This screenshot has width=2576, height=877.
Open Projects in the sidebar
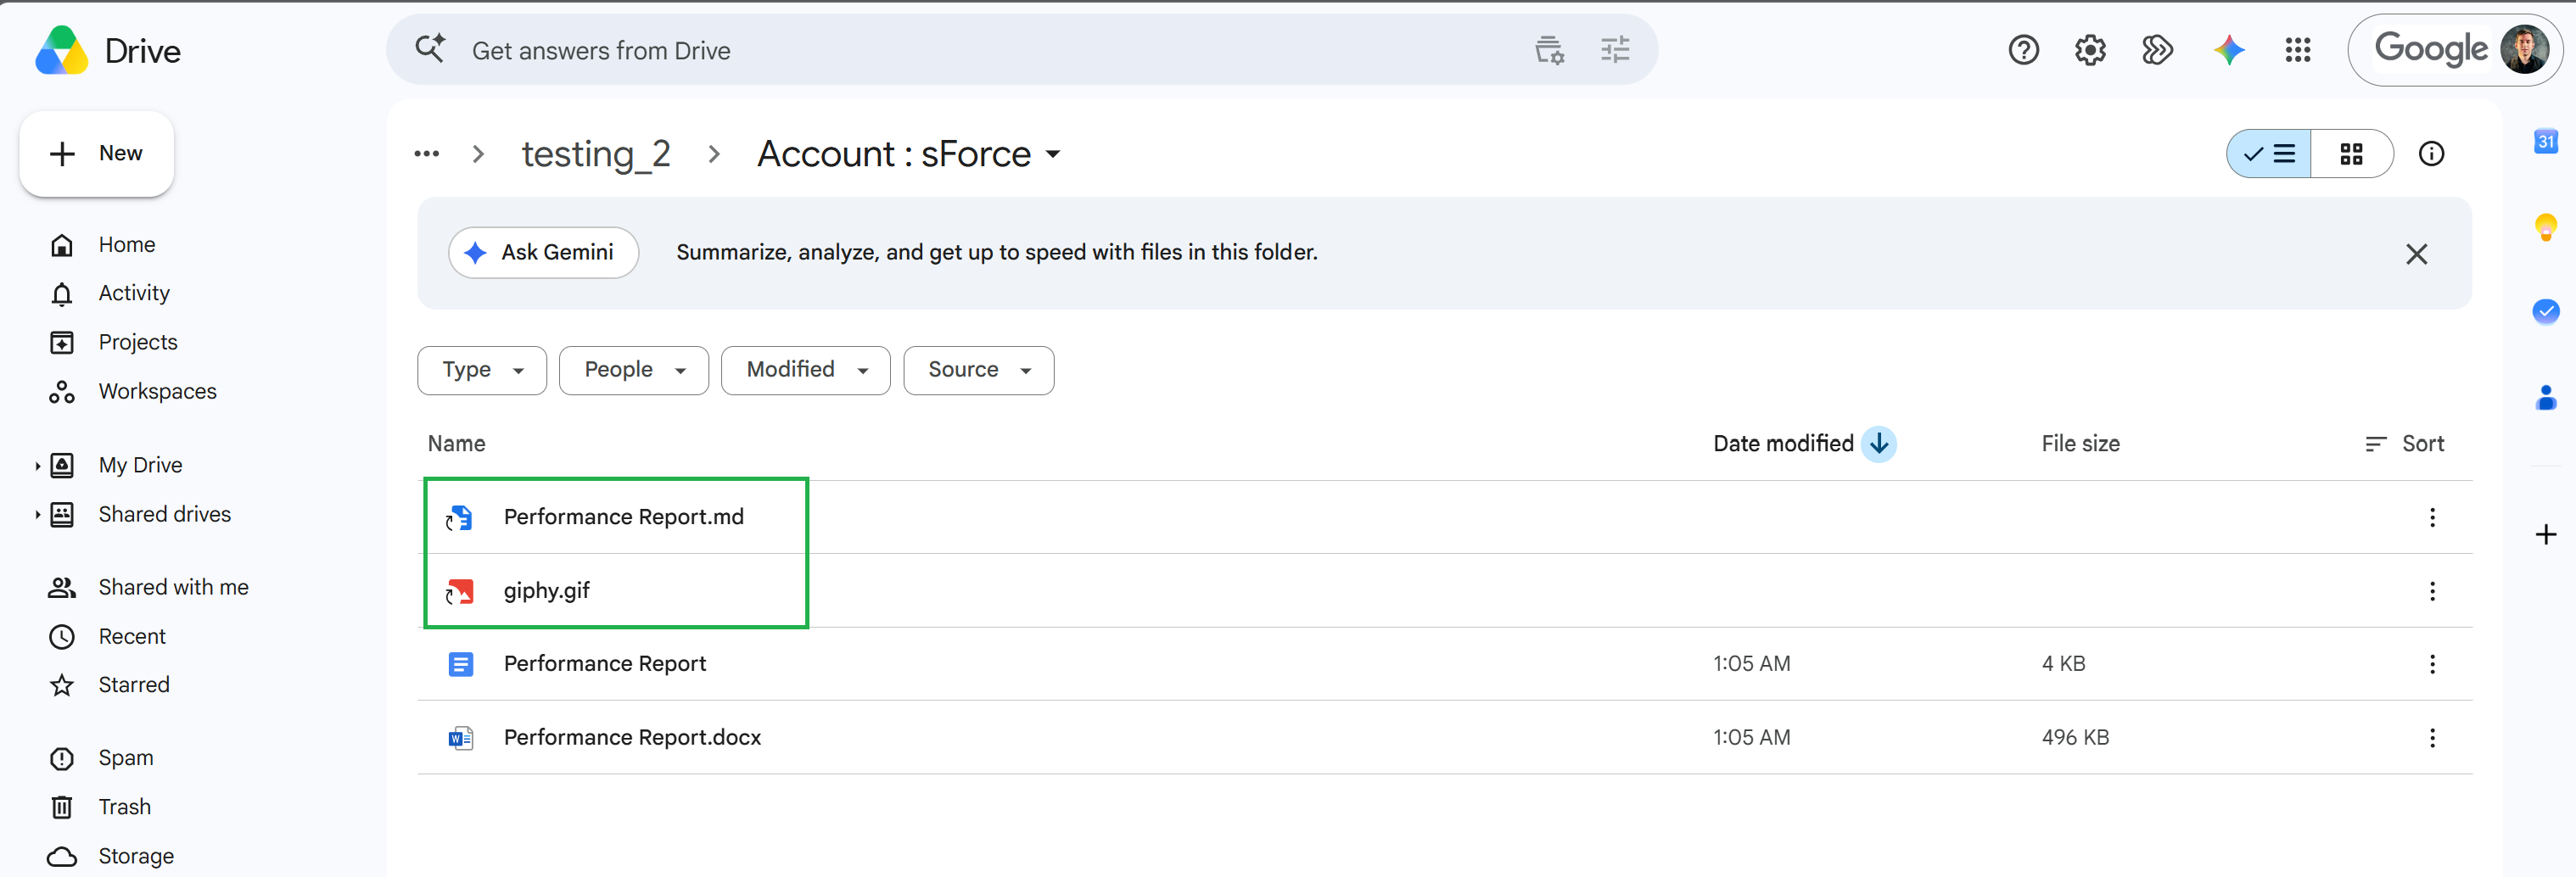coord(138,342)
